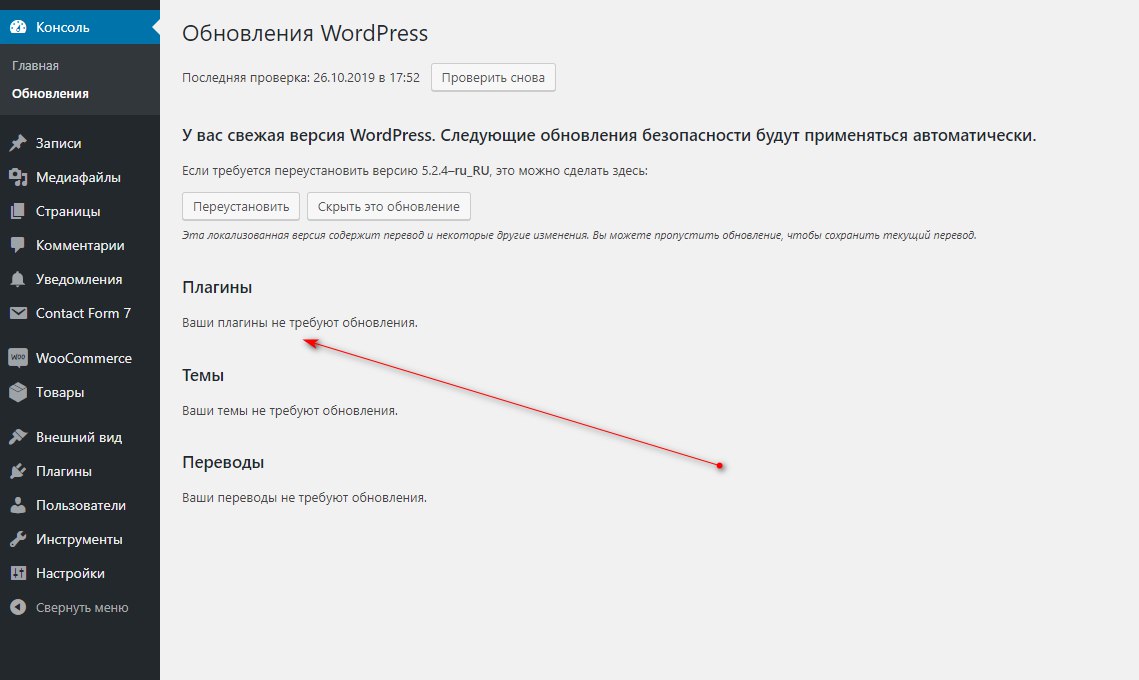Open Contact Form 7 menu

pos(80,313)
